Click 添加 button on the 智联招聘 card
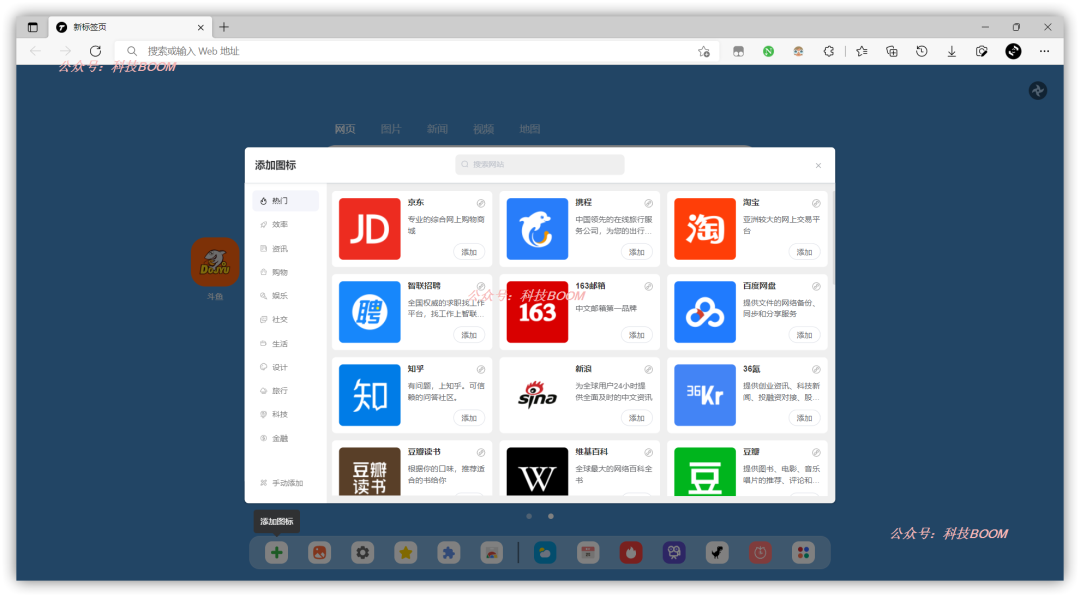This screenshot has height=597, width=1080. (x=469, y=335)
